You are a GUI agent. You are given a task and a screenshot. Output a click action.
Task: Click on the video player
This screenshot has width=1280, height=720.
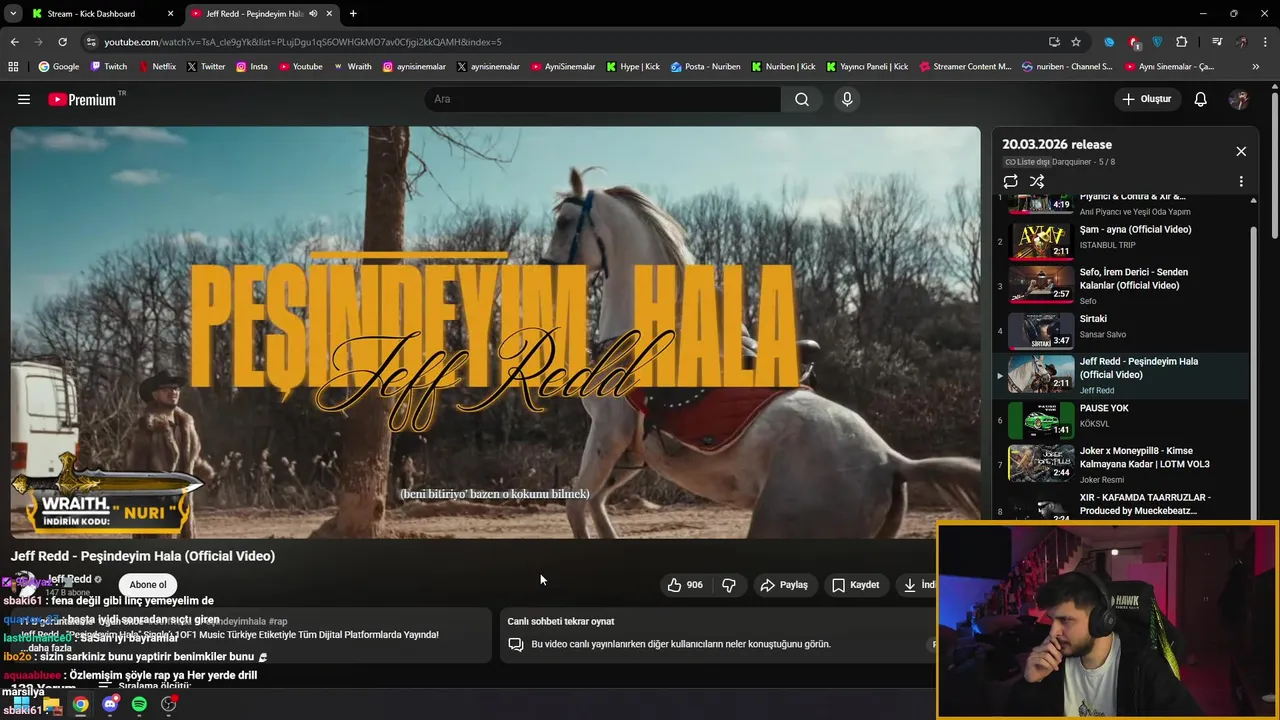496,332
